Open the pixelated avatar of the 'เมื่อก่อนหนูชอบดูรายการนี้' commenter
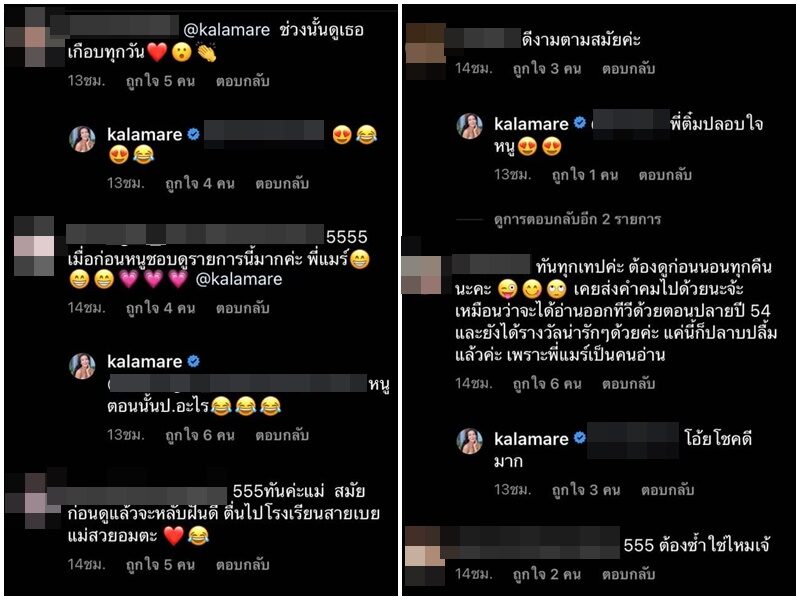 (x=34, y=245)
